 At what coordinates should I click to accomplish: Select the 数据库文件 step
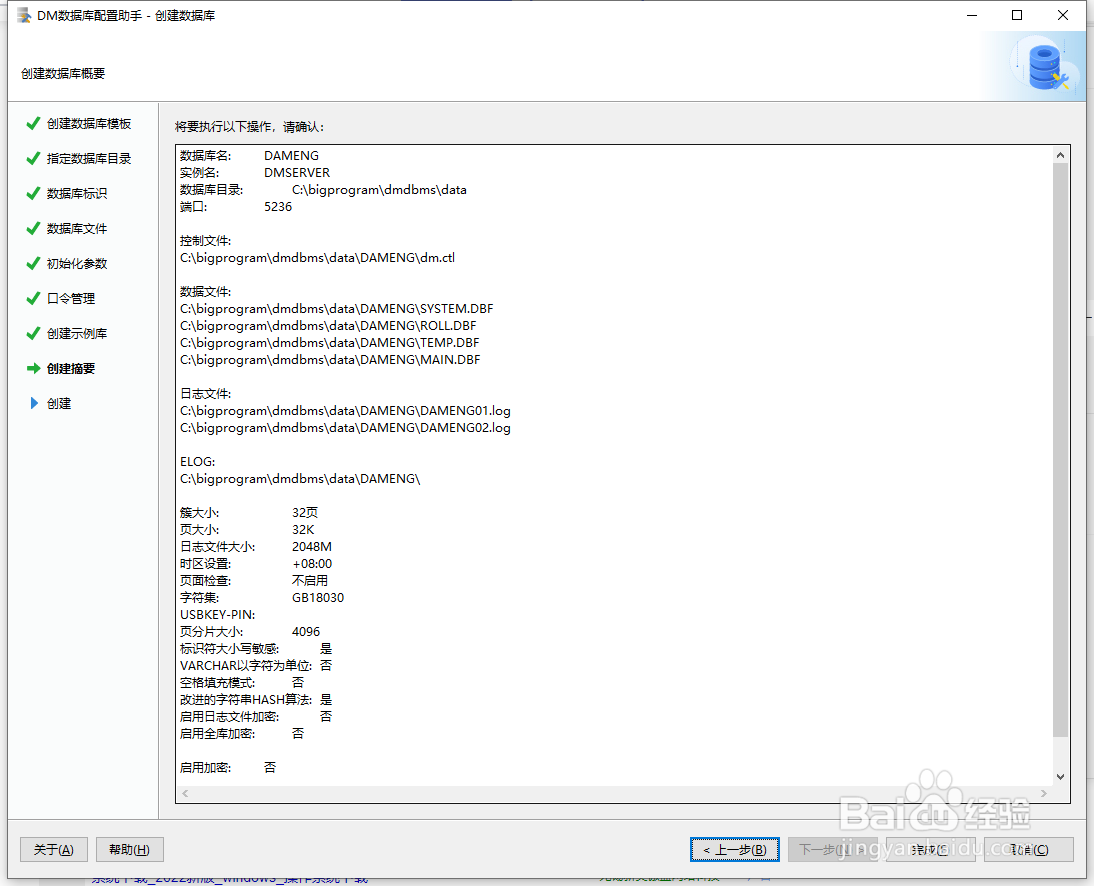coord(77,228)
